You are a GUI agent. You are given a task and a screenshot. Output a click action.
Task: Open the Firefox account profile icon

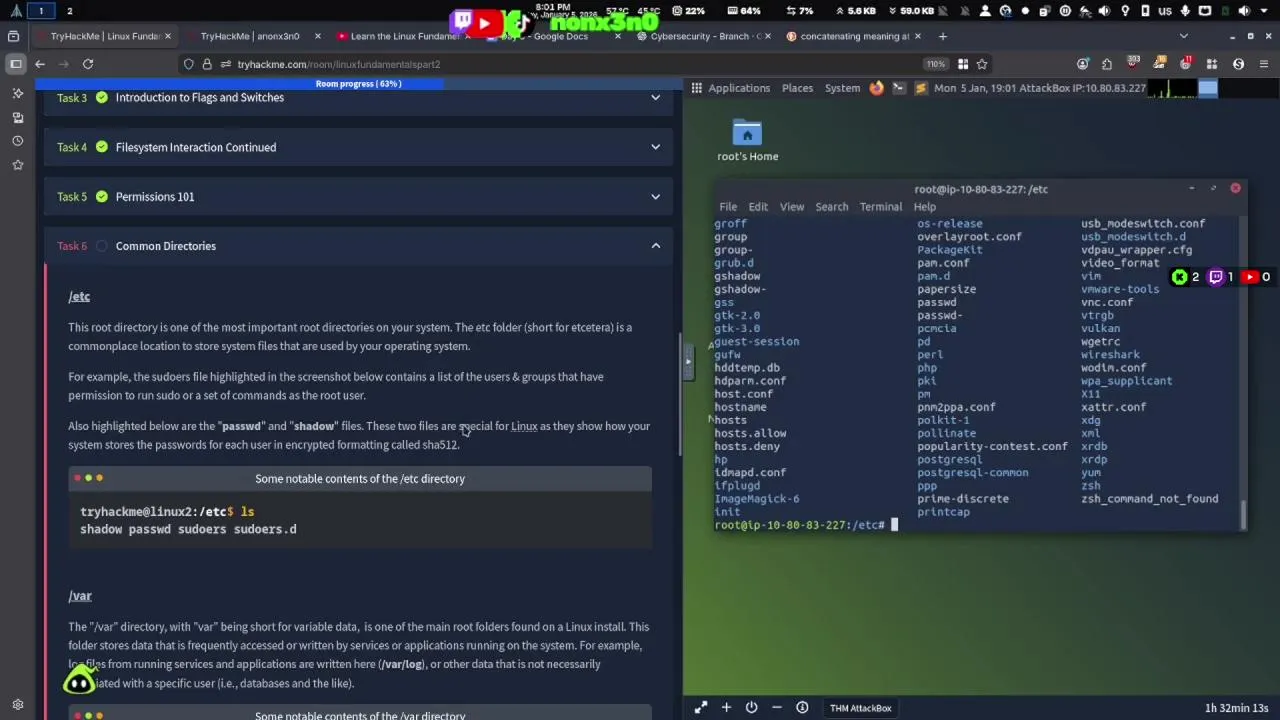(1083, 64)
